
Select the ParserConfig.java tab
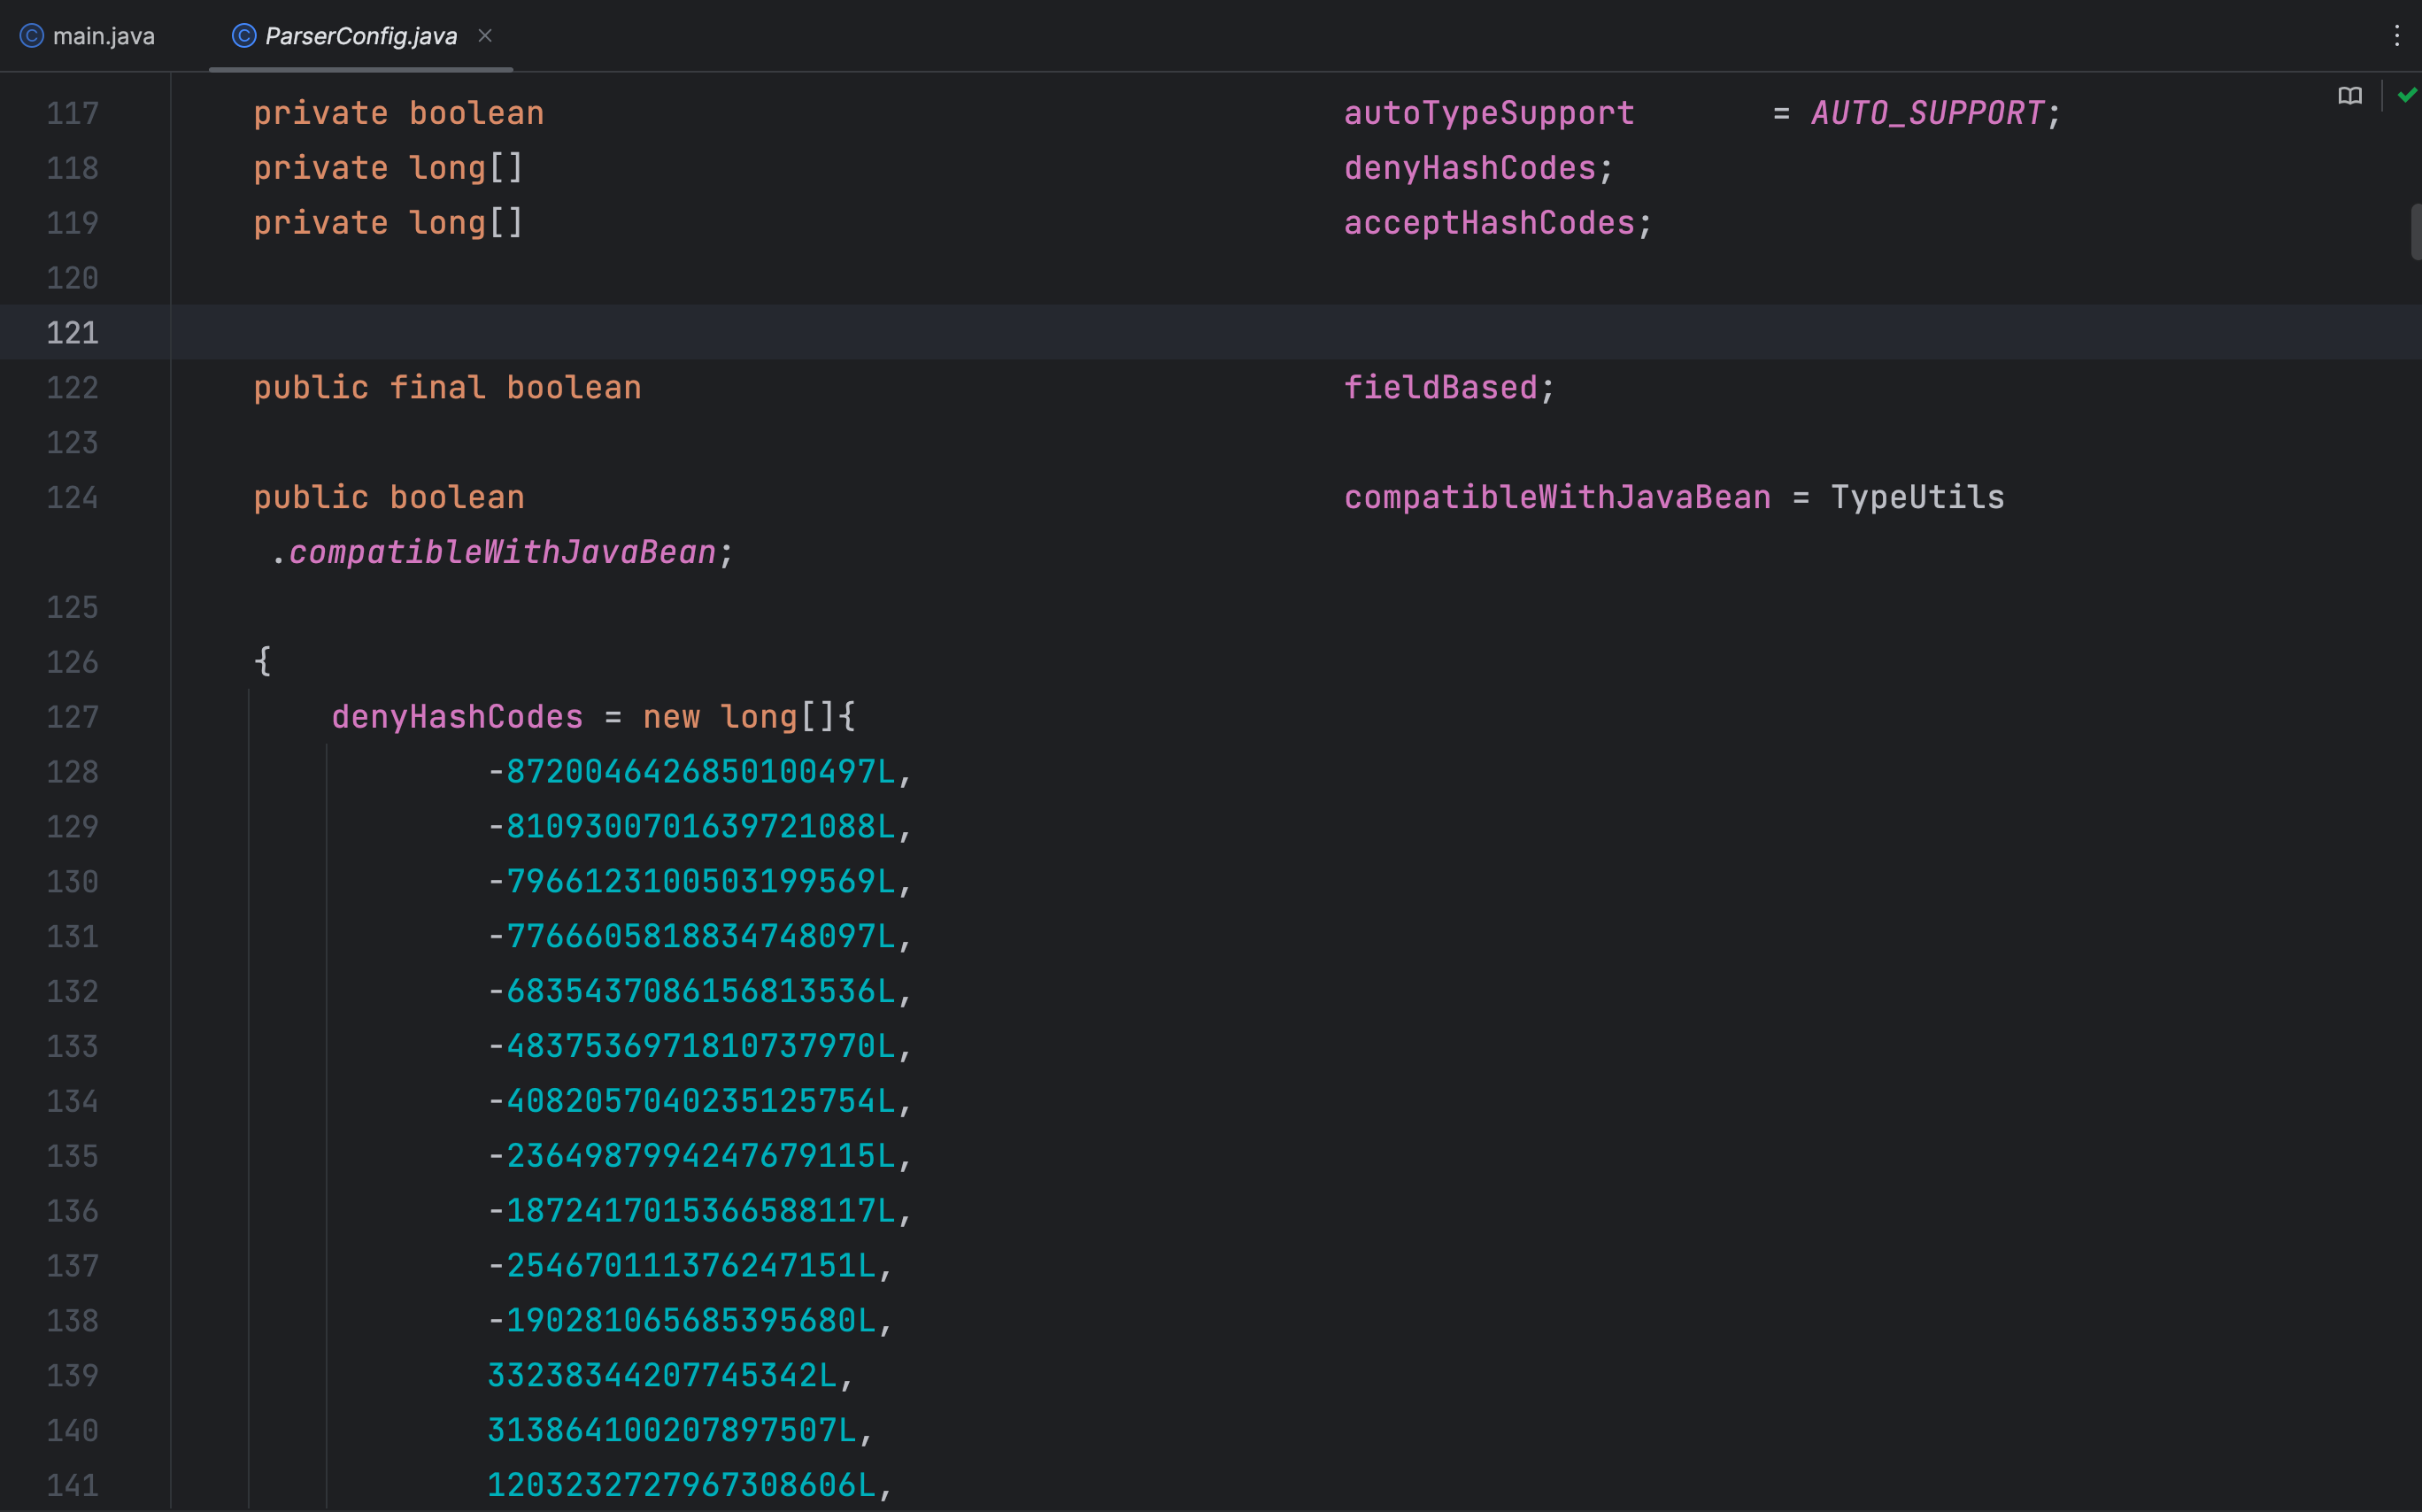[360, 36]
